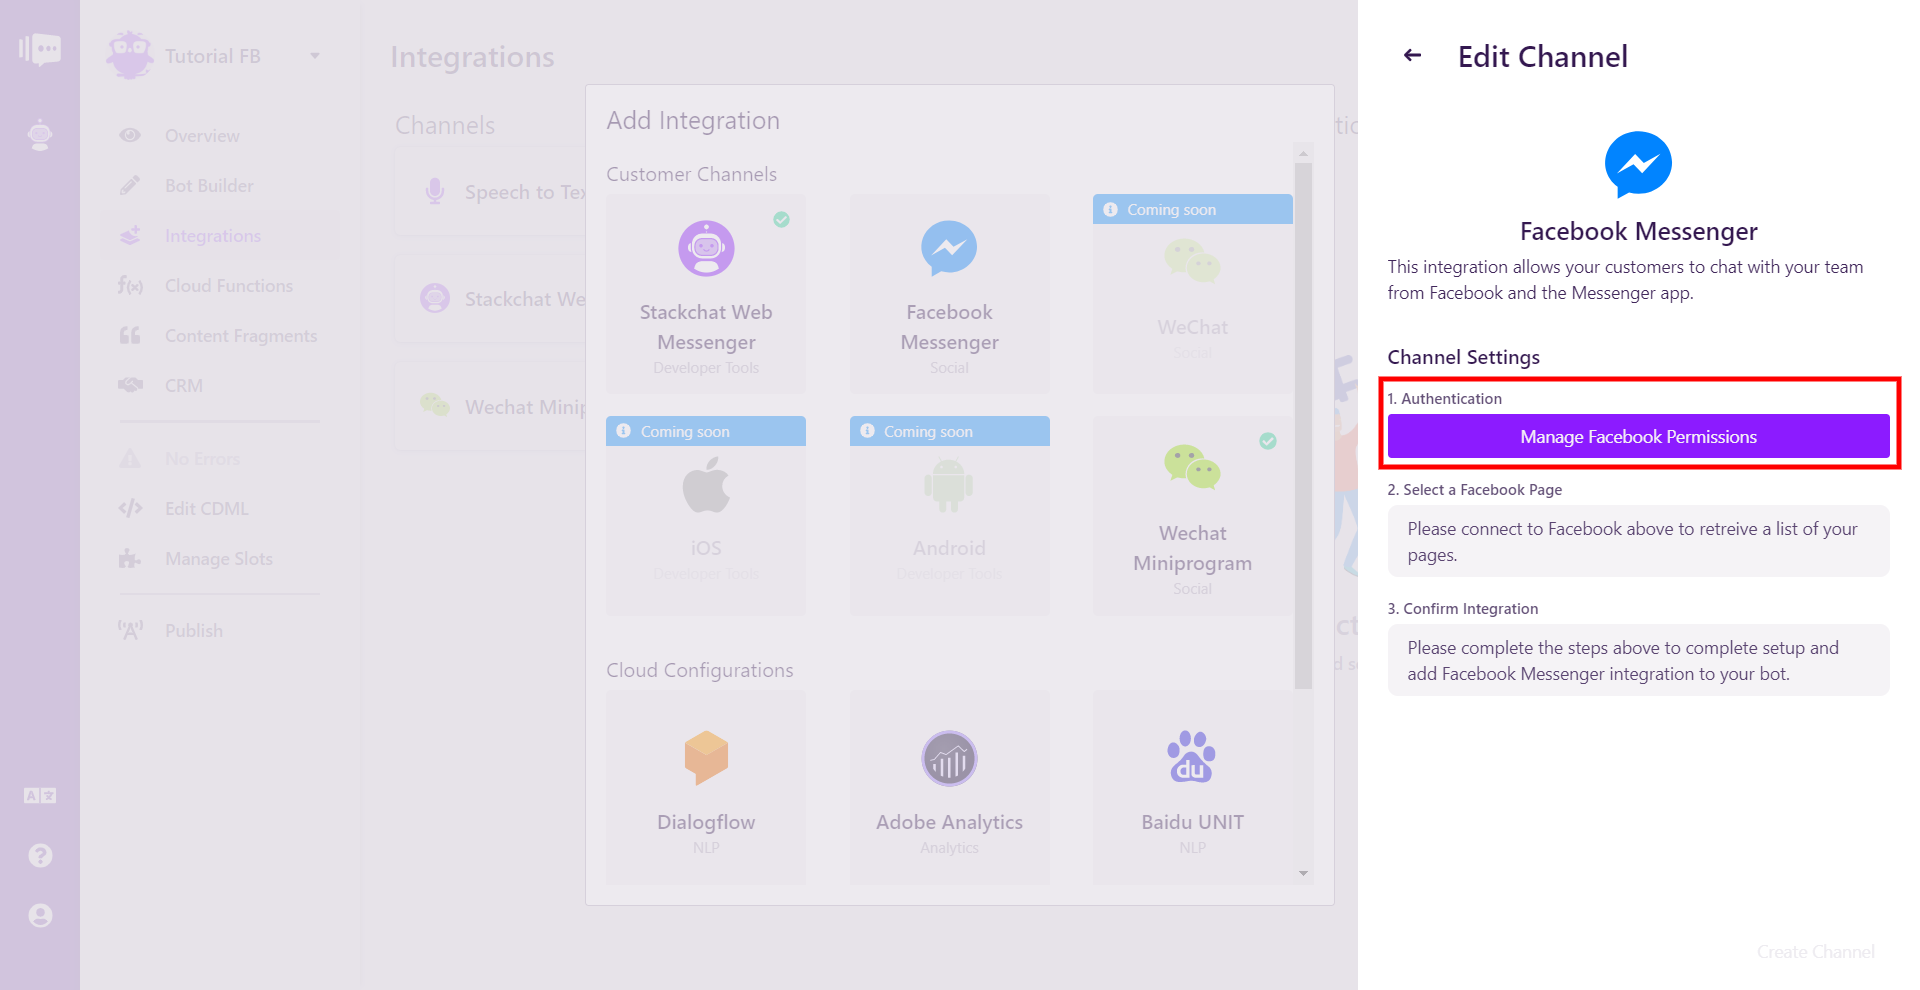Open CRM menu item
The height and width of the screenshot is (990, 1920).
click(220, 386)
